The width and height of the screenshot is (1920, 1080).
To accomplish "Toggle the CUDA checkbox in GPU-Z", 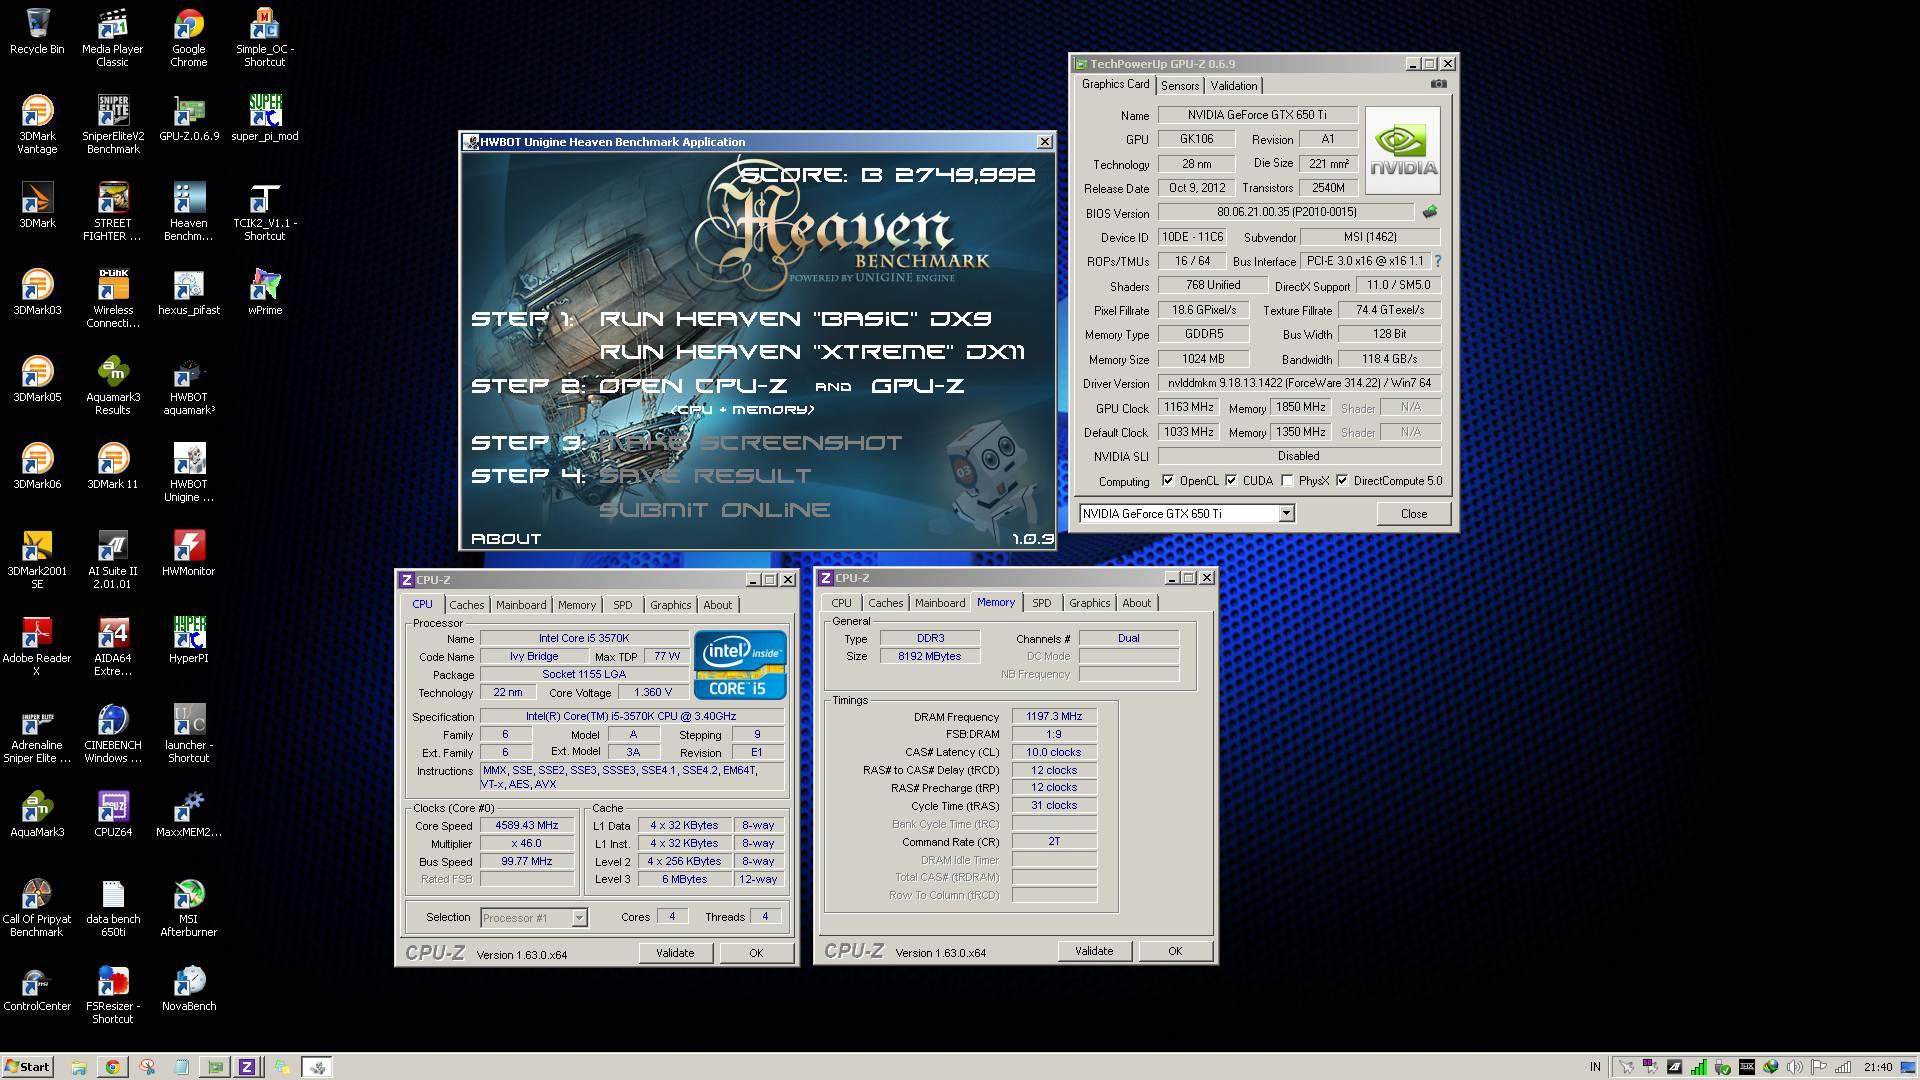I will (x=1231, y=481).
